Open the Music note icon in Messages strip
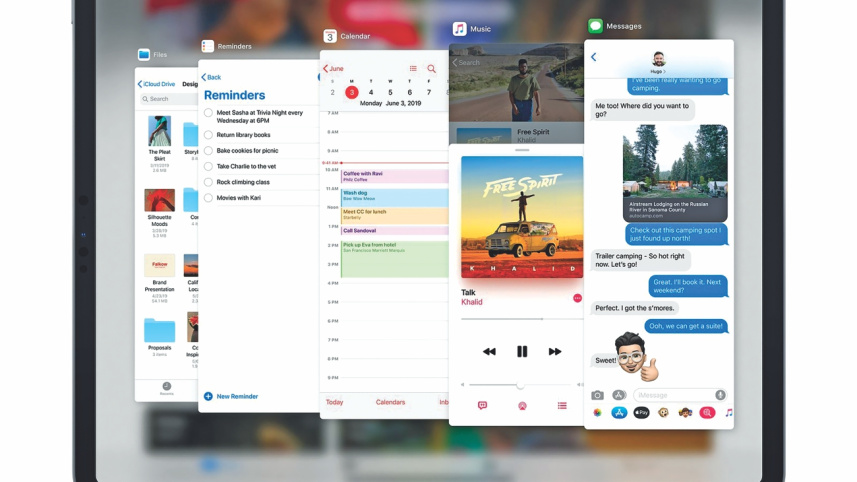This screenshot has width=857, height=482. tap(729, 413)
